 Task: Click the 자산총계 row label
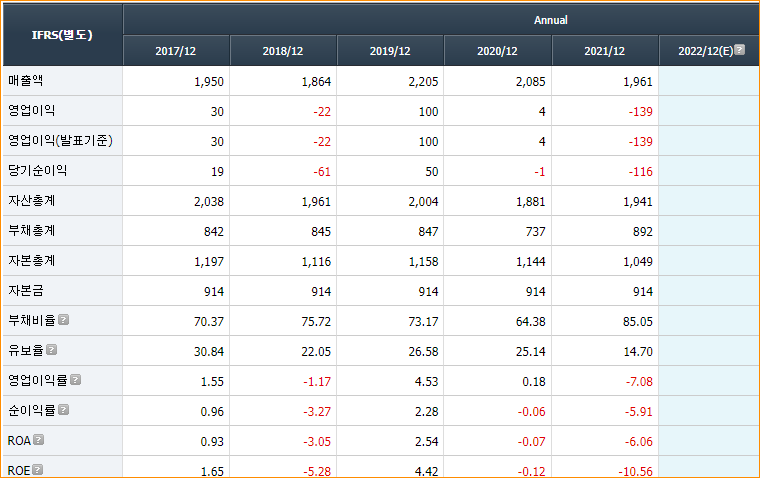[x=32, y=201]
